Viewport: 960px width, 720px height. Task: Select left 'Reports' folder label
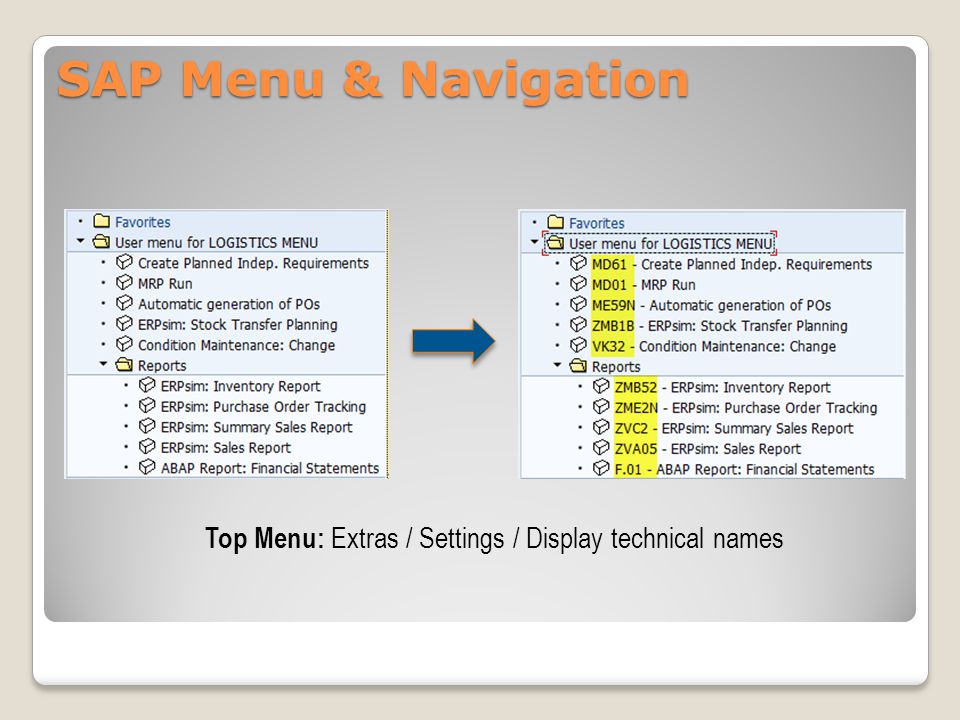pos(162,366)
